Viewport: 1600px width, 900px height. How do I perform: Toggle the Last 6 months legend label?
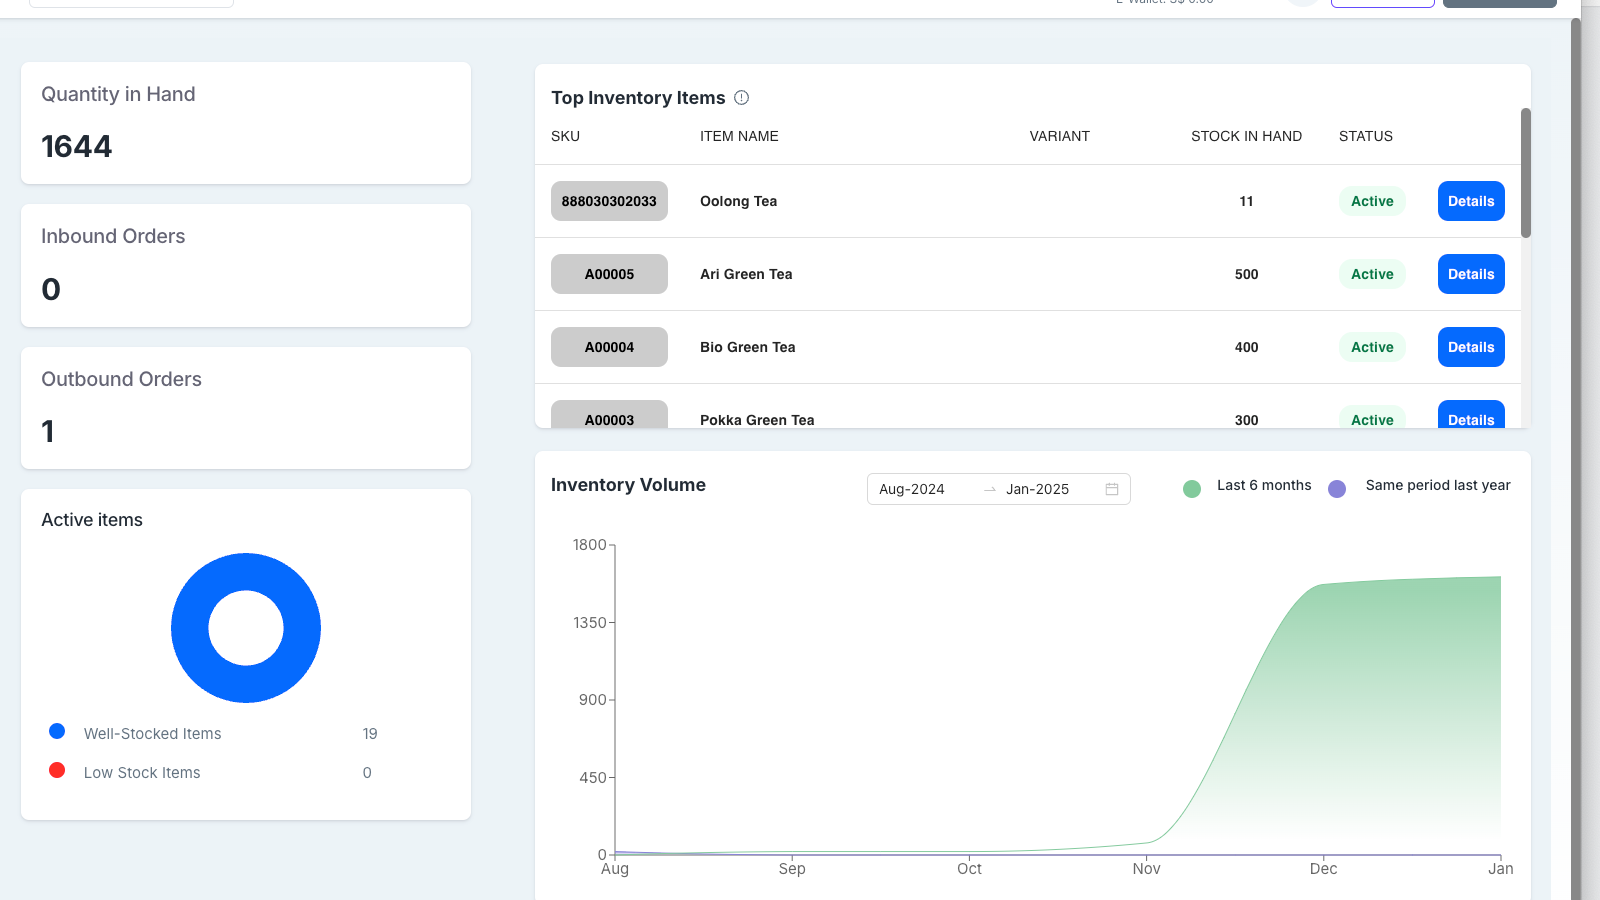point(1264,485)
